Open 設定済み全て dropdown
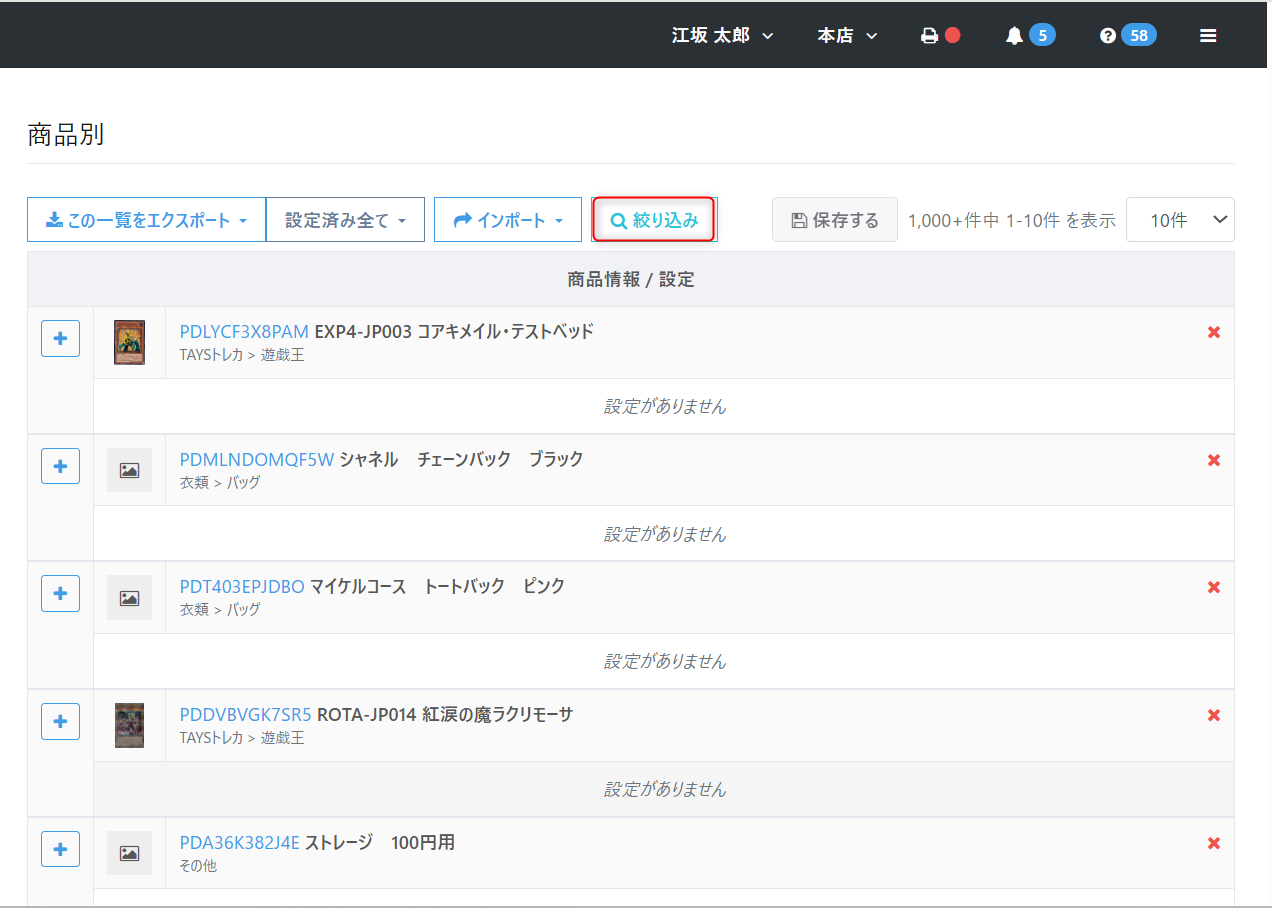The height and width of the screenshot is (908, 1272). pyautogui.click(x=345, y=220)
